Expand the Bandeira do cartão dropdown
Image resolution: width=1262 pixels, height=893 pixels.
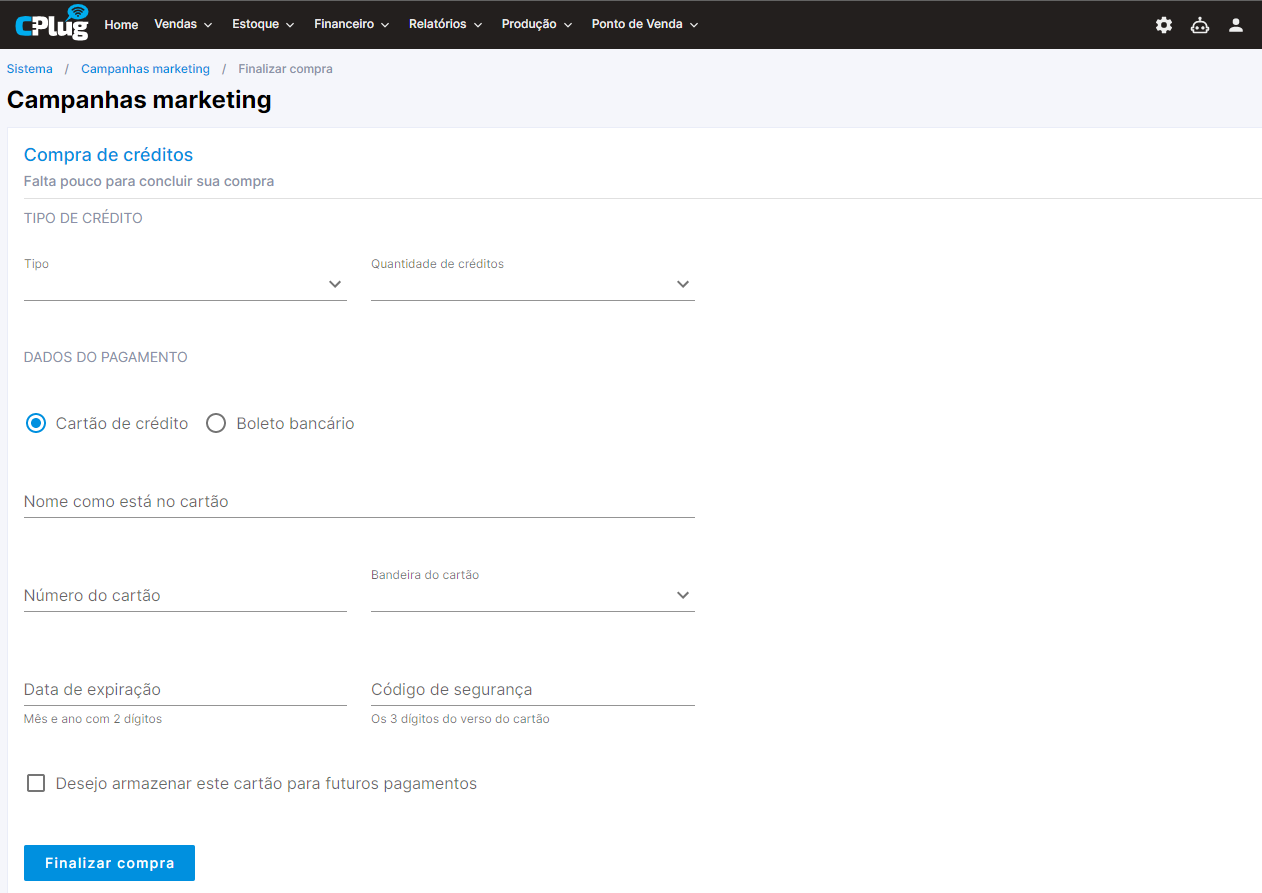click(532, 595)
